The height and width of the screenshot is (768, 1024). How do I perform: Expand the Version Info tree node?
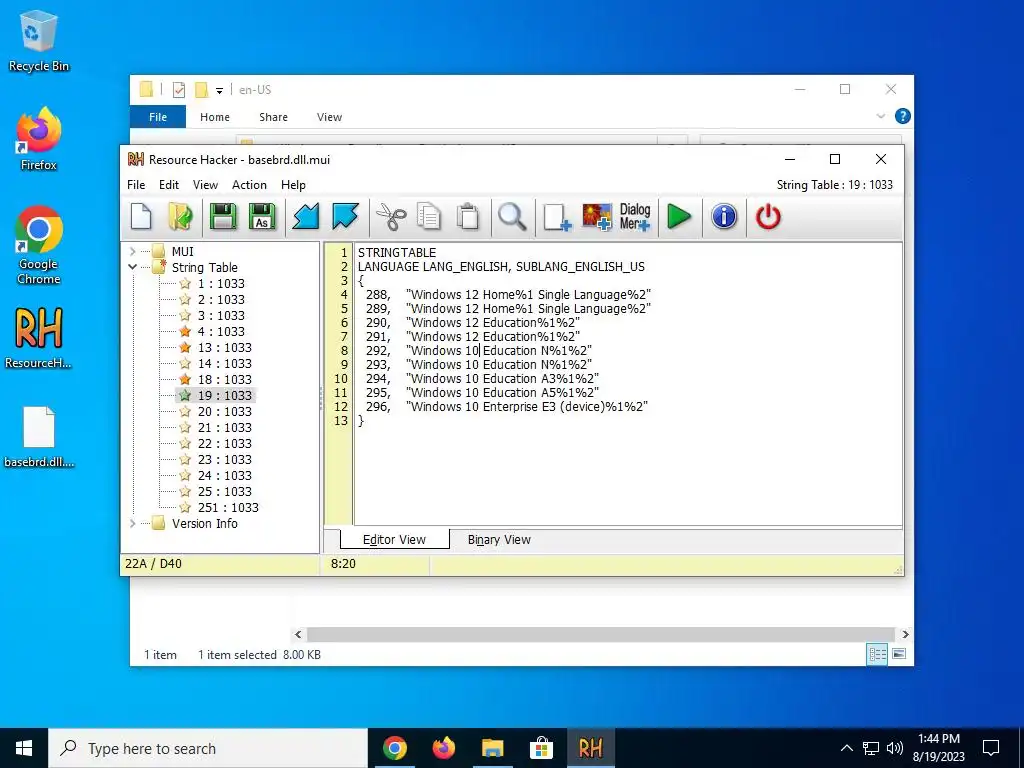133,523
